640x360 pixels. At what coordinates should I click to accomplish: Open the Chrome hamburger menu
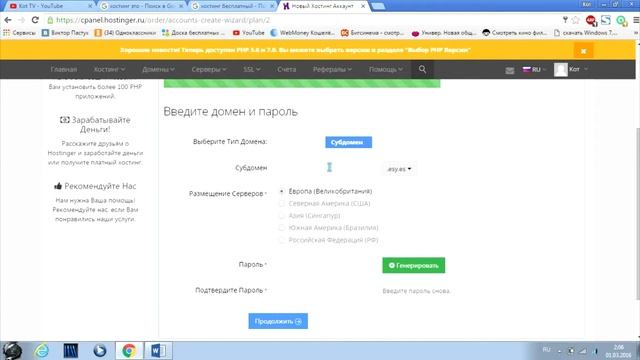pyautogui.click(x=636, y=20)
